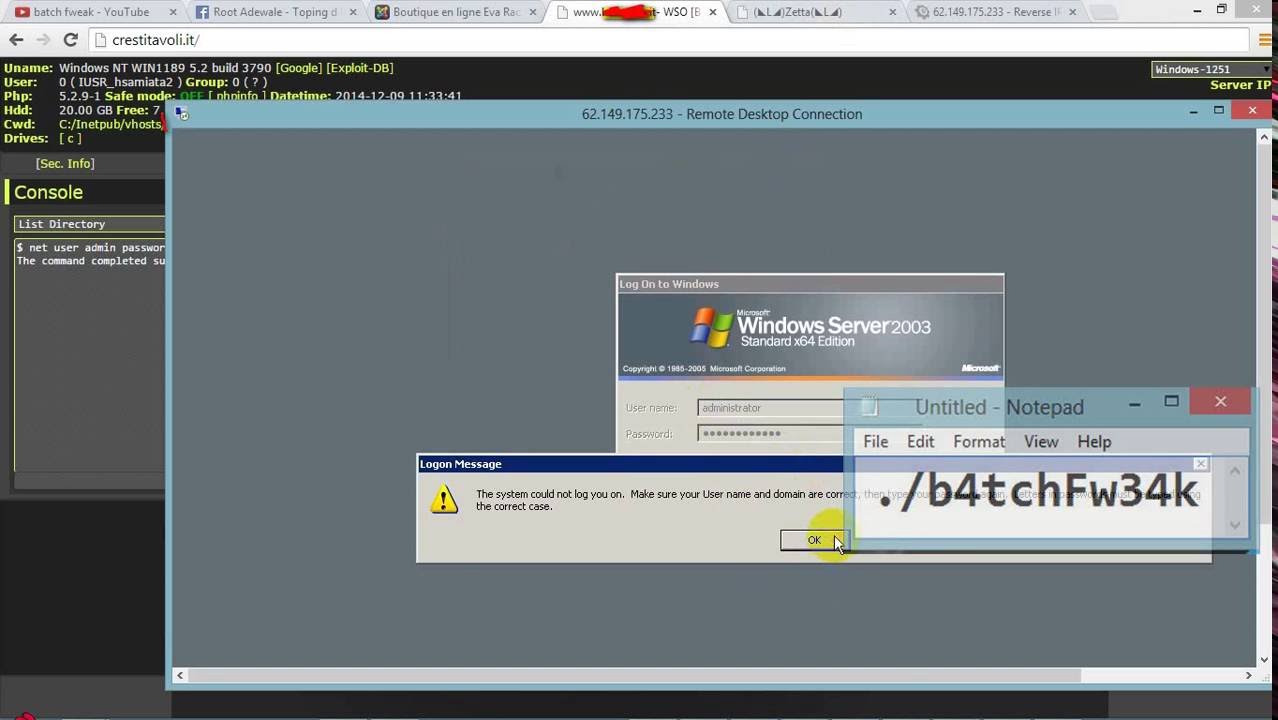
Task: Maximize the Remote Desktop Connection window
Action: [x=1219, y=112]
